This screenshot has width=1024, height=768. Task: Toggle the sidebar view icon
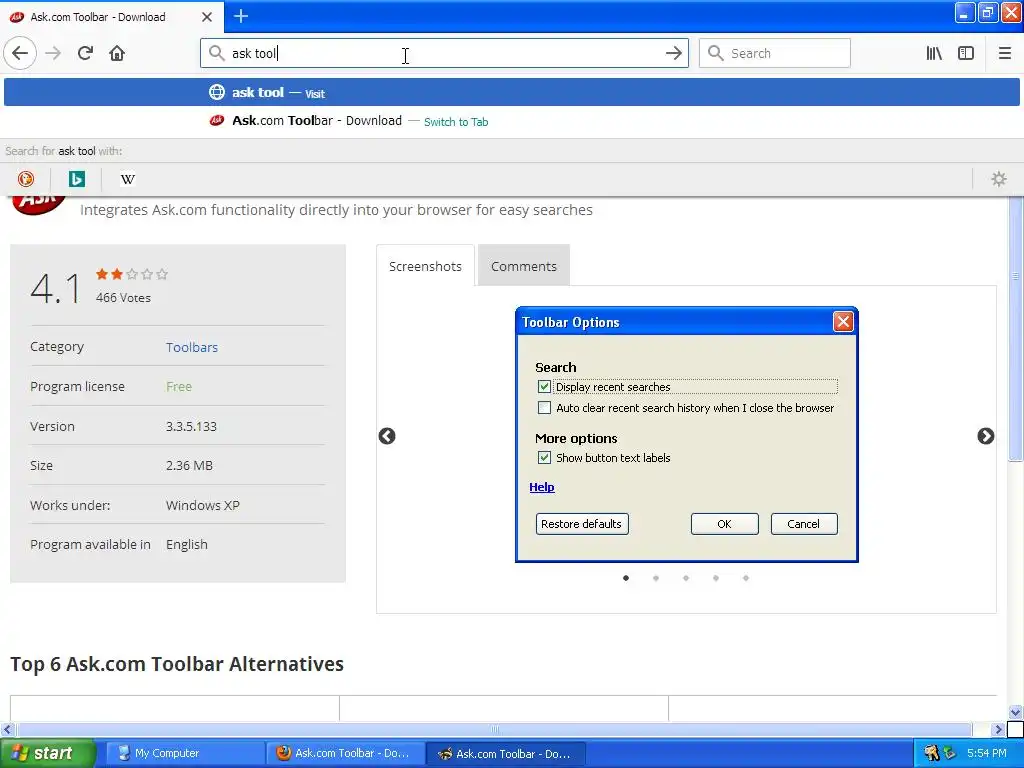[x=966, y=53]
